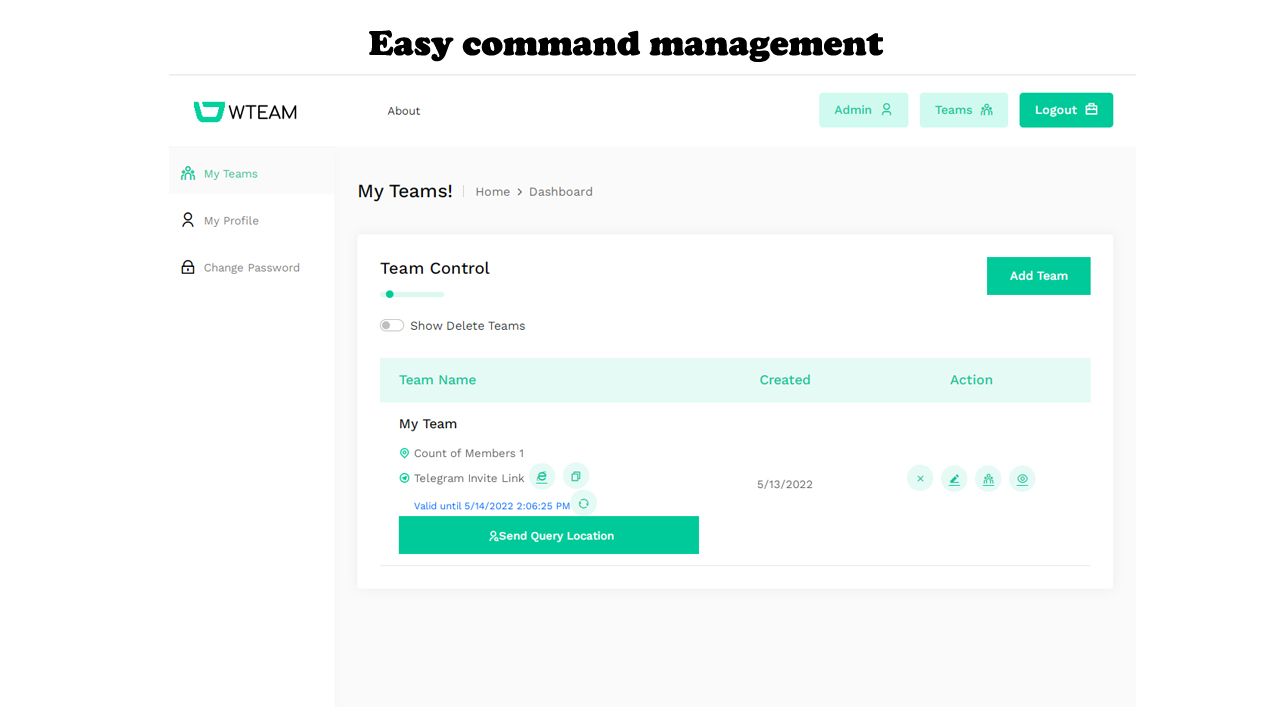Go to My Profile in sidebar
Image resolution: width=1280 pixels, height=720 pixels.
[231, 221]
